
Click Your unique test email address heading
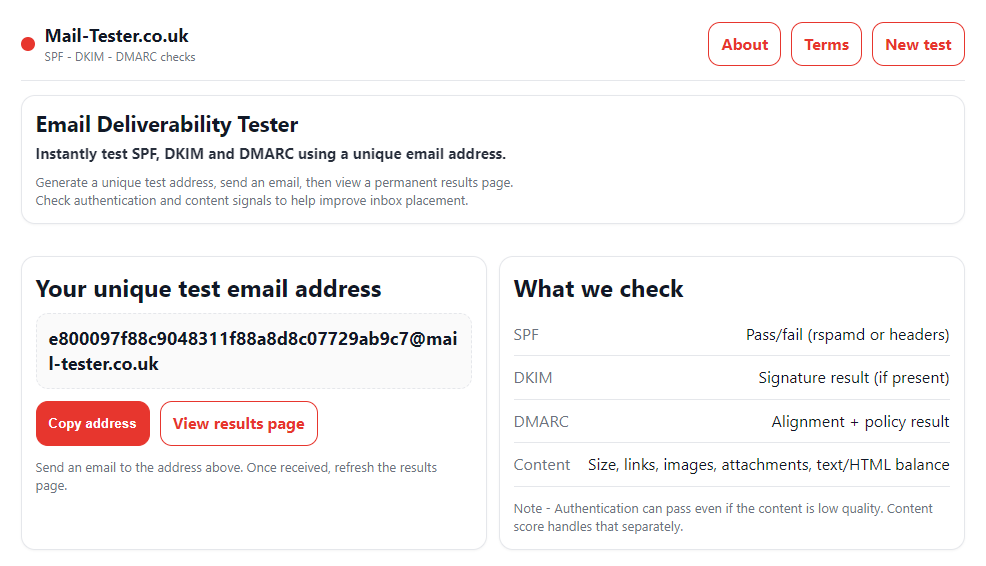(208, 289)
